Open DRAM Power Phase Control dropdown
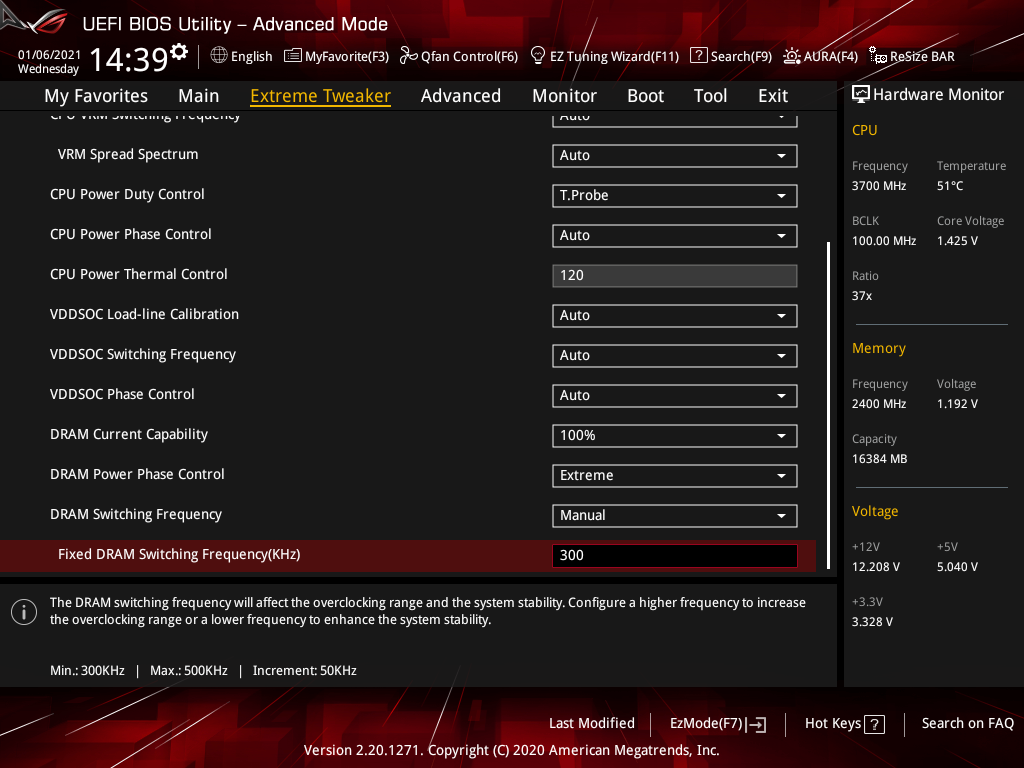 pyautogui.click(x=675, y=475)
